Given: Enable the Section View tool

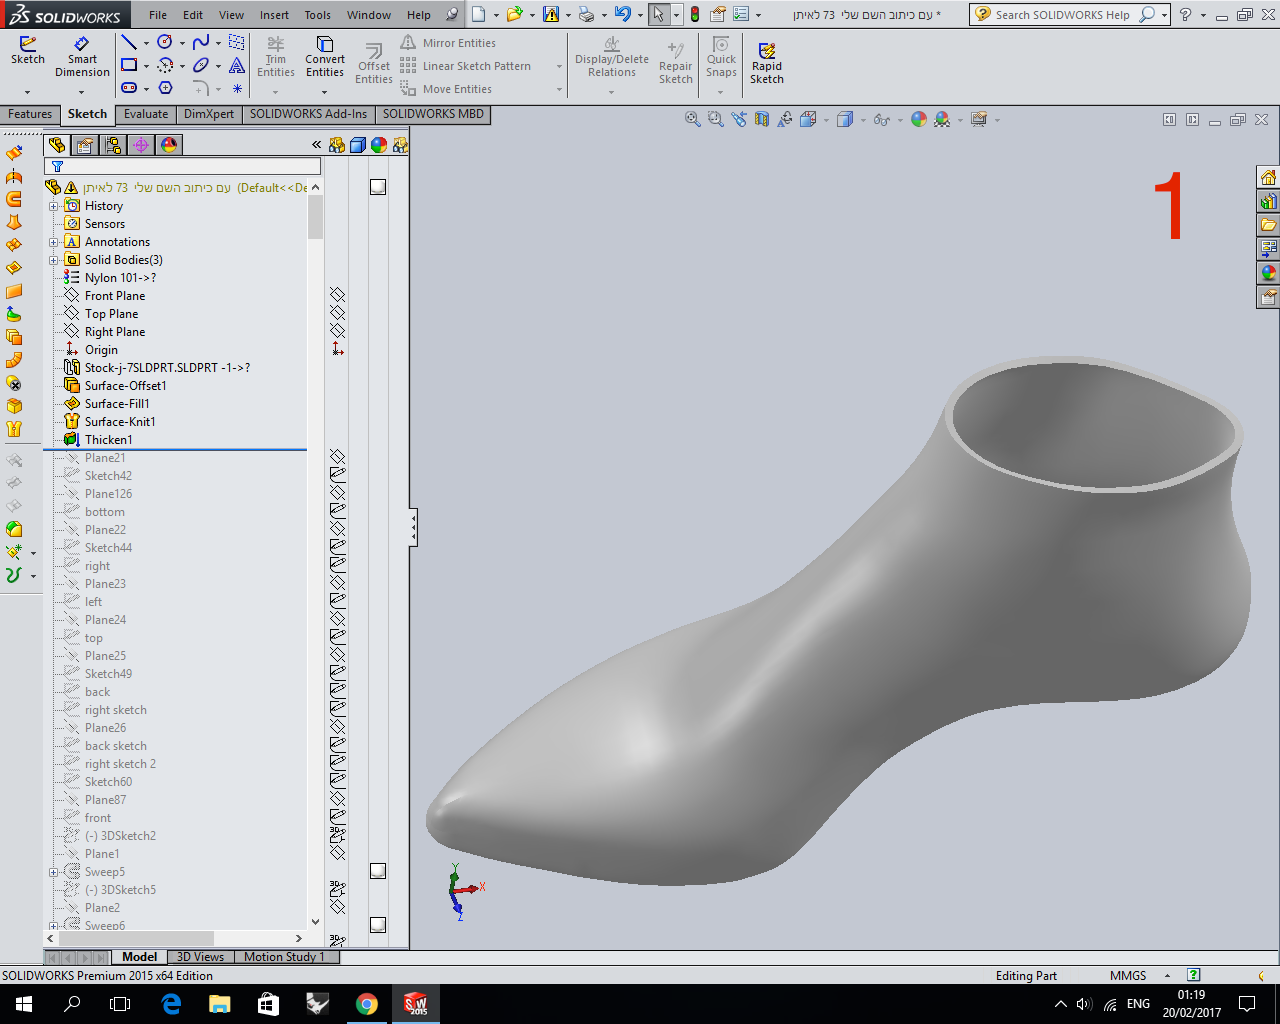Looking at the screenshot, I should 759,119.
